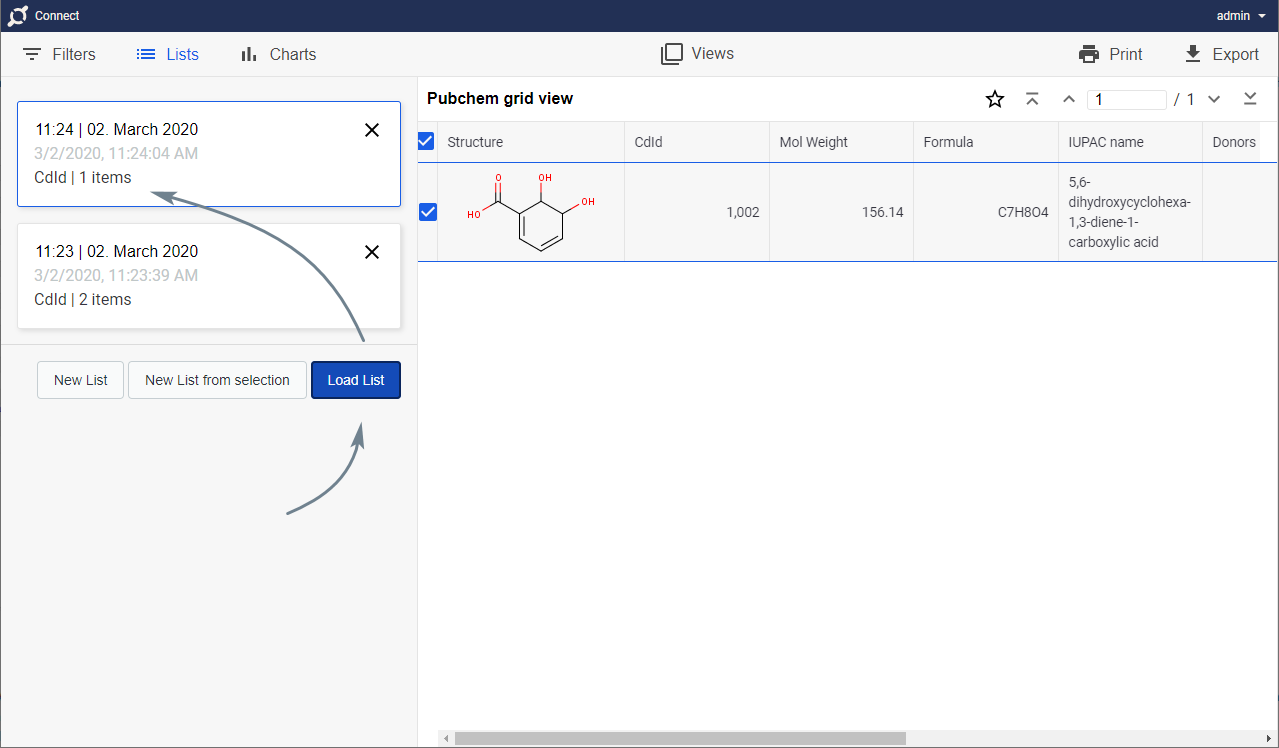Go to previous page chevron
This screenshot has width=1279, height=748.
pos(1069,99)
